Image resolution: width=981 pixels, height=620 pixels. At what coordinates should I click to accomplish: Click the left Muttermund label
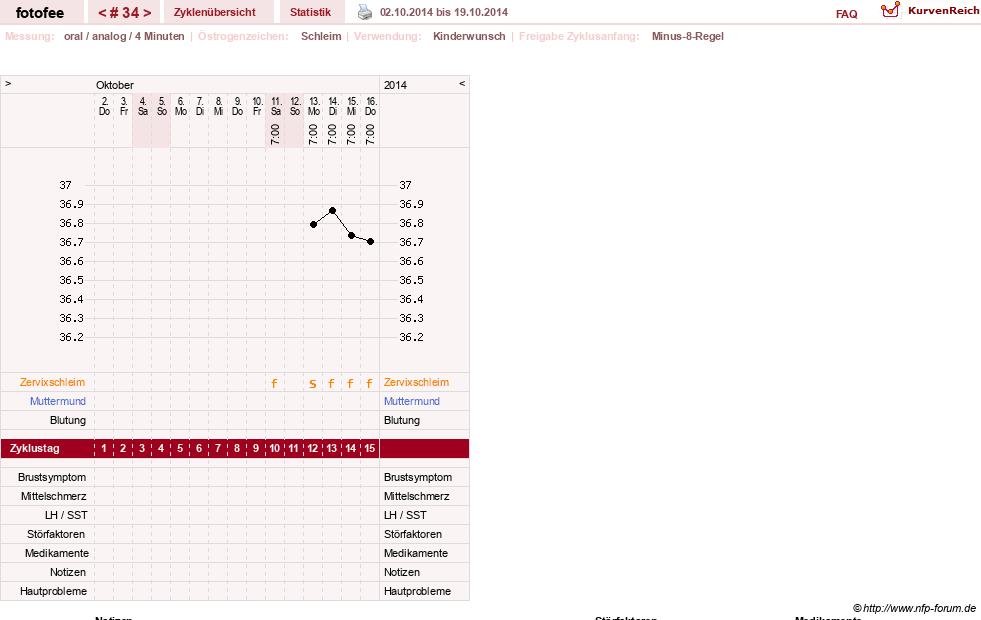click(x=58, y=401)
